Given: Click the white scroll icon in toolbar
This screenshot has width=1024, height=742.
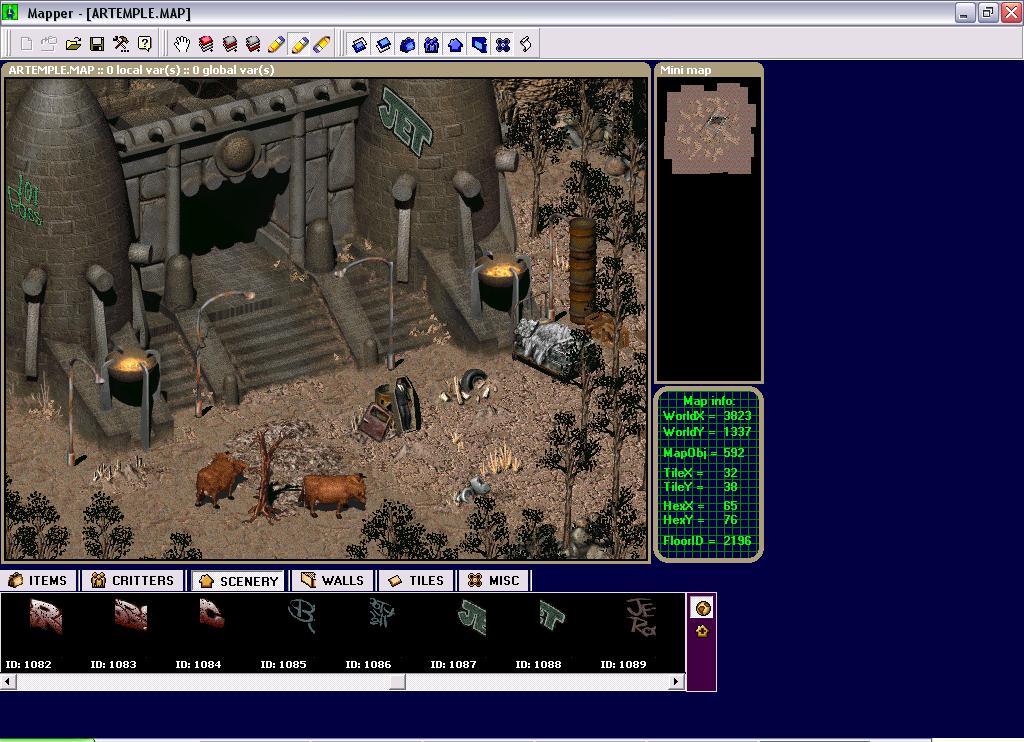Looking at the screenshot, I should (x=526, y=44).
